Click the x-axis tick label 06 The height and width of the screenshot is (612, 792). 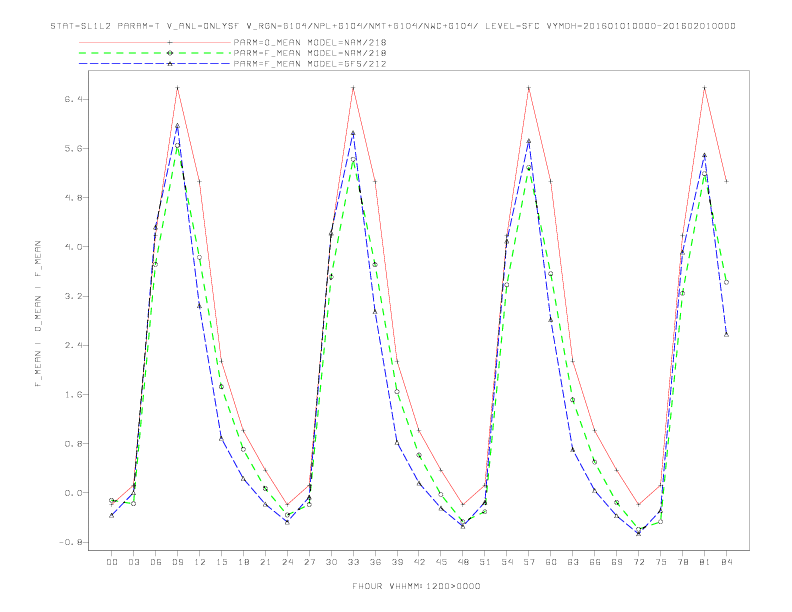[x=156, y=562]
